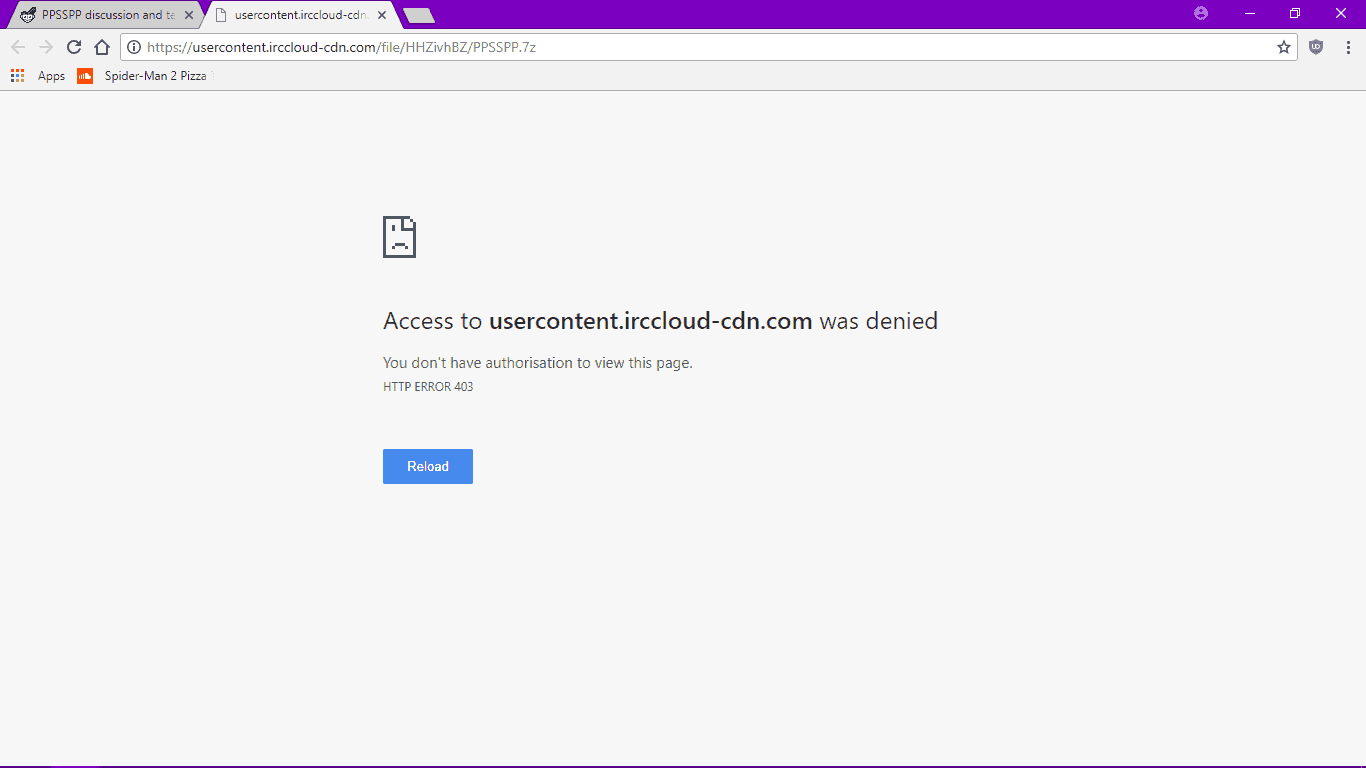Open a new tab

pos(418,16)
